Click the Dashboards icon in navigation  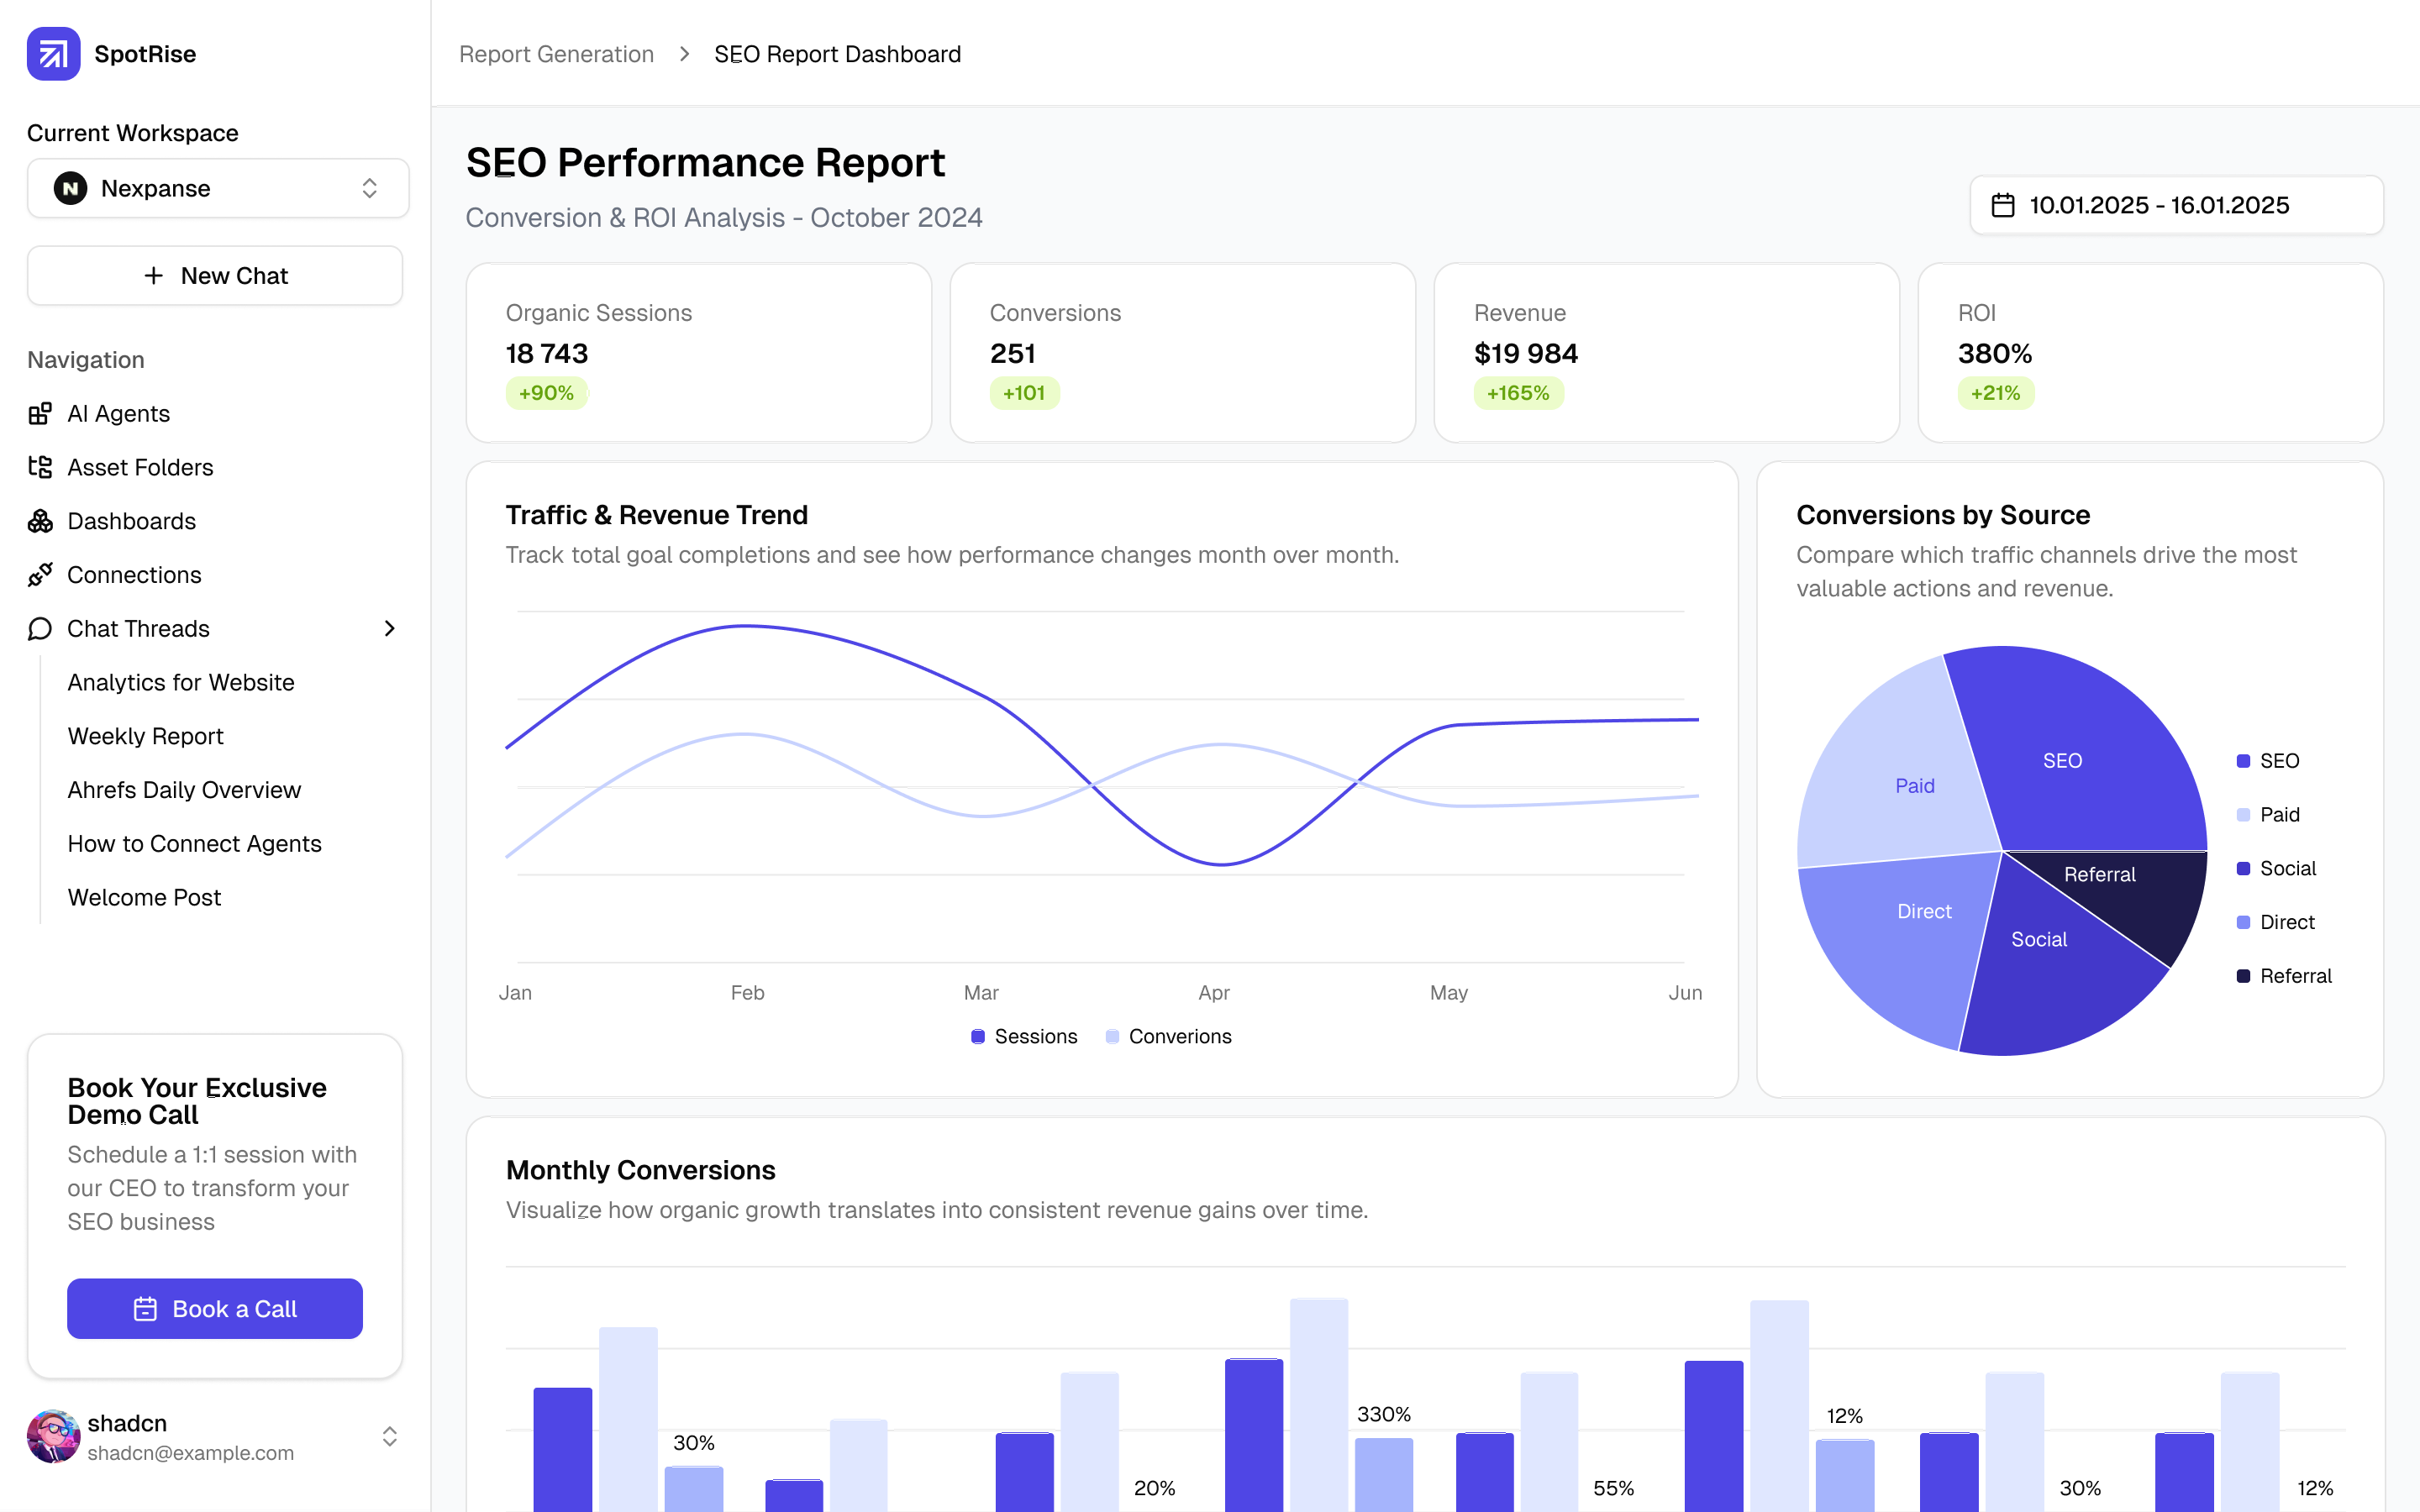[40, 521]
